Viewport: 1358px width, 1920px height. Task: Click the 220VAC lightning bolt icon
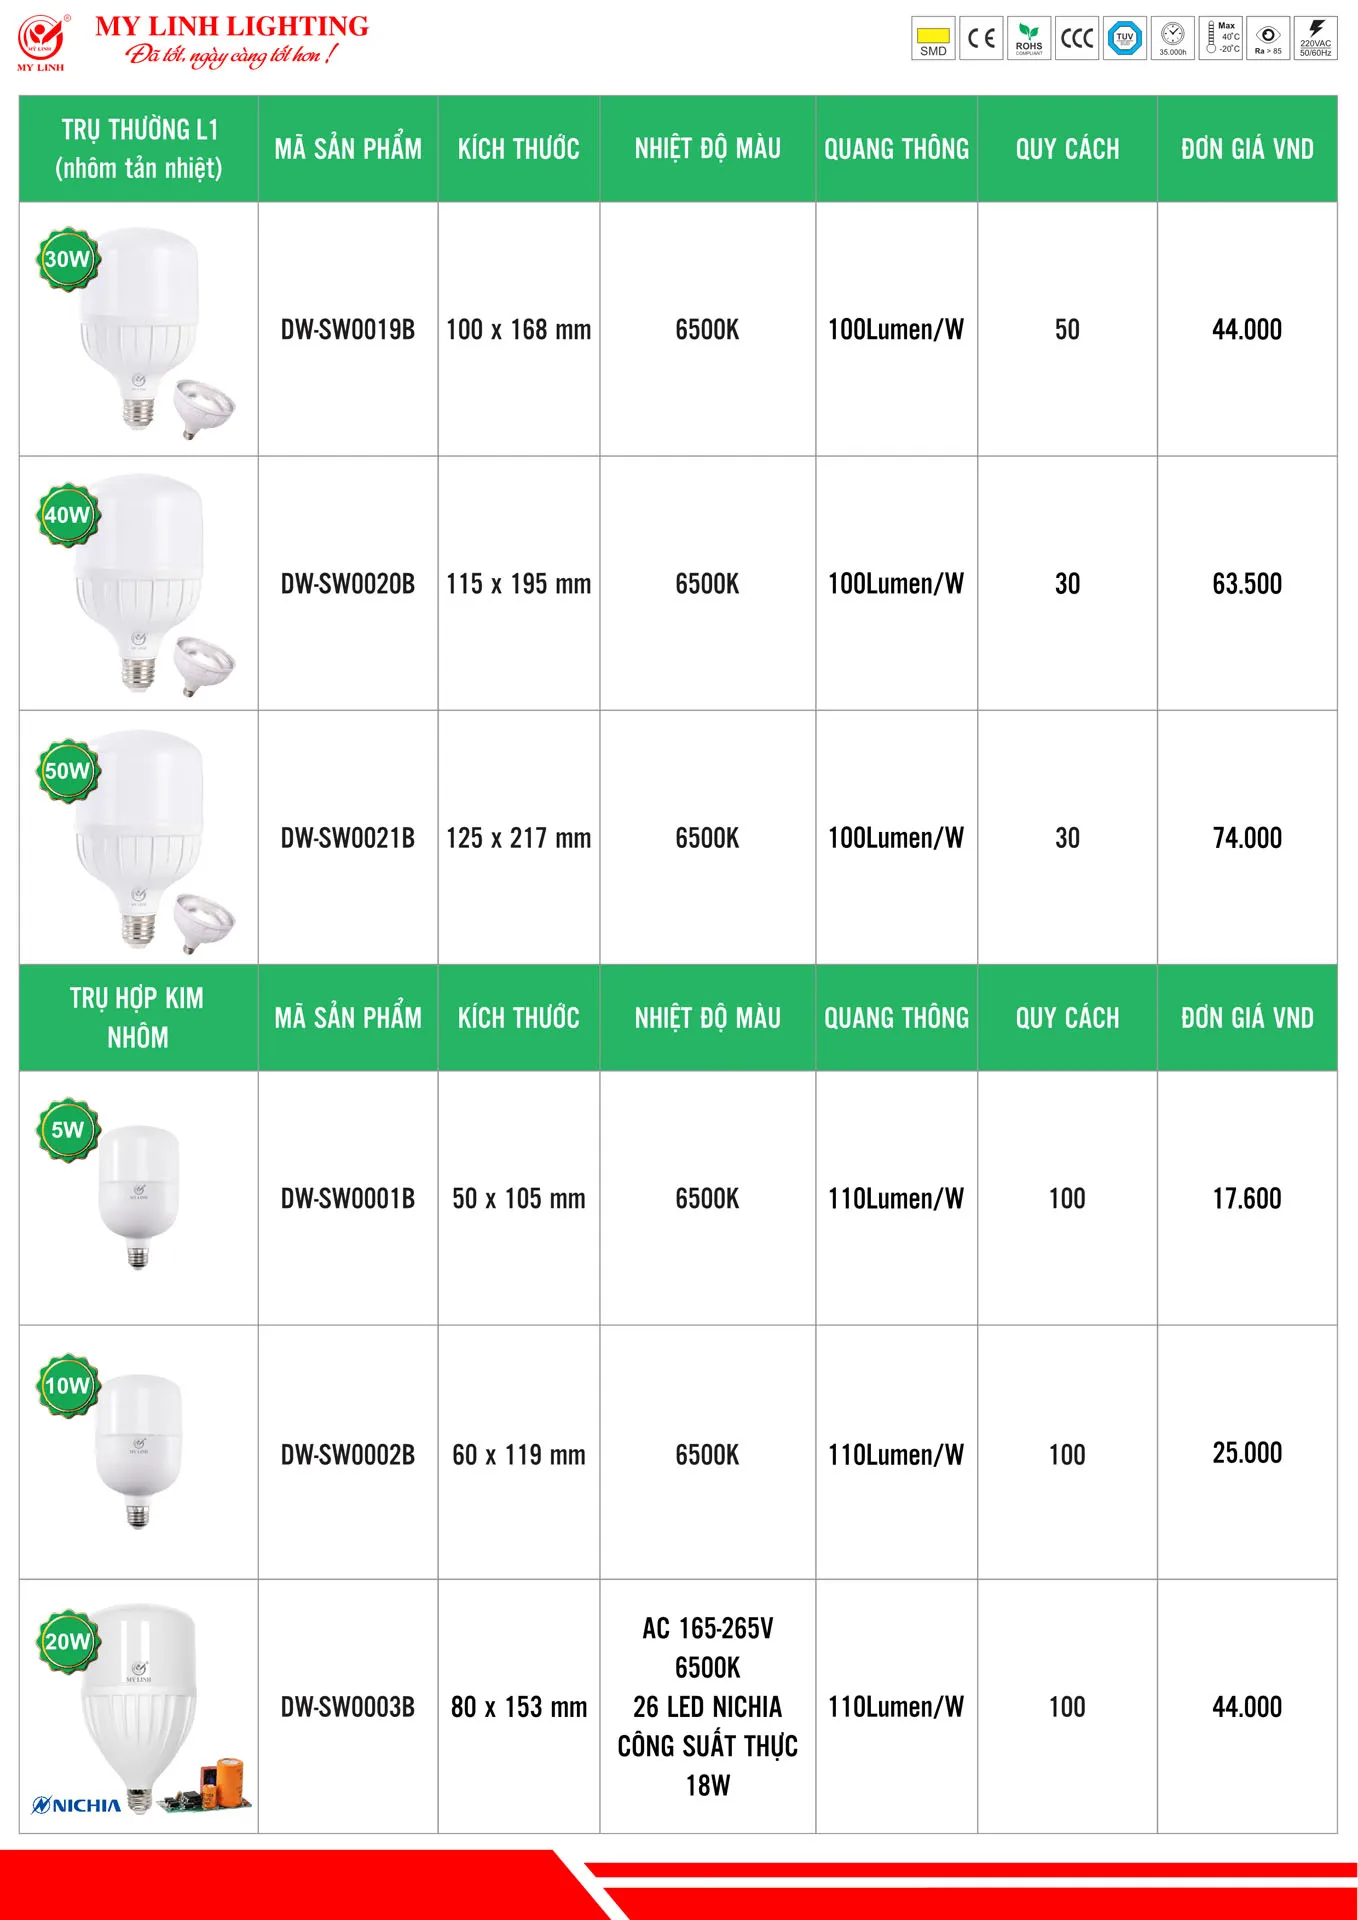coord(1316,38)
